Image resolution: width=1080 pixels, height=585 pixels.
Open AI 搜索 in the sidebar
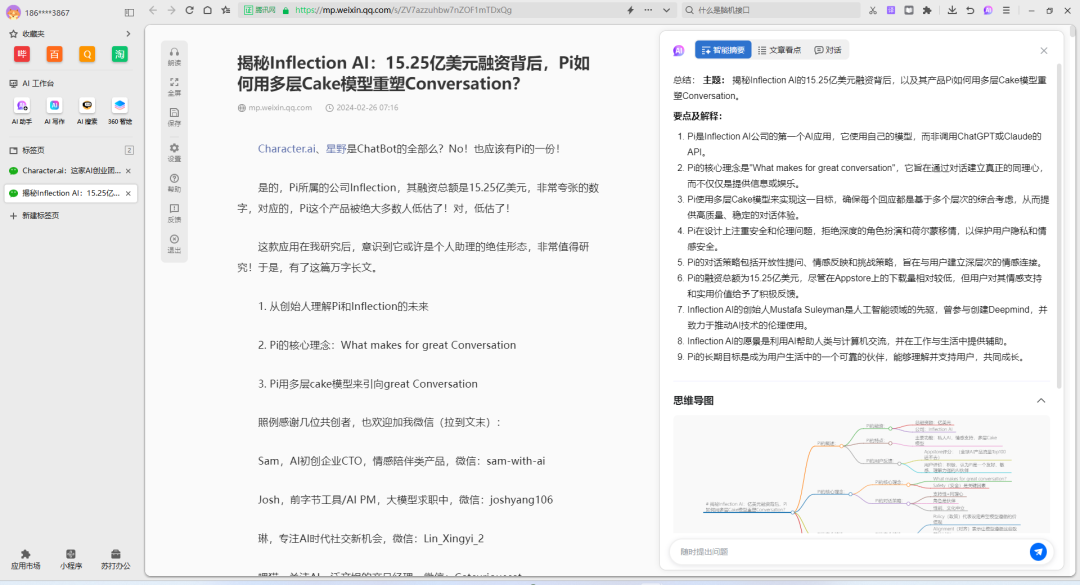[x=87, y=106]
